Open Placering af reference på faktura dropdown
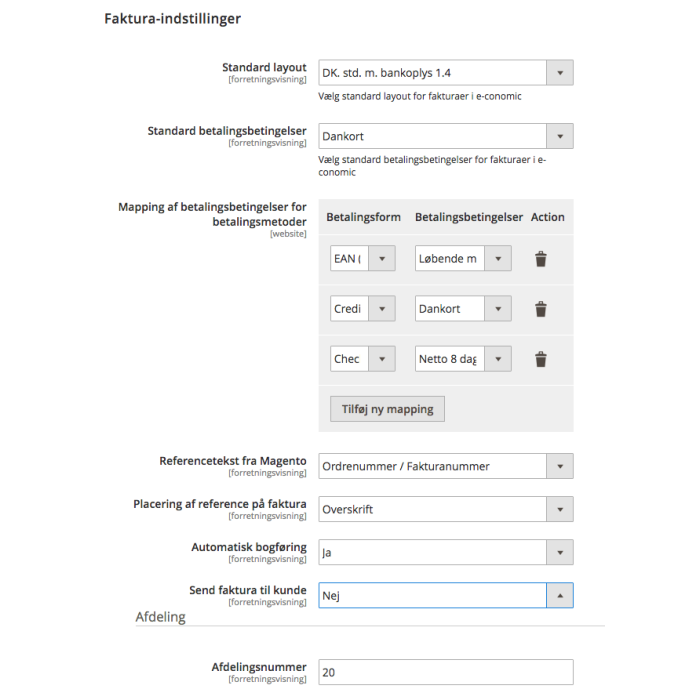The height and width of the screenshot is (700, 700). pos(446,509)
